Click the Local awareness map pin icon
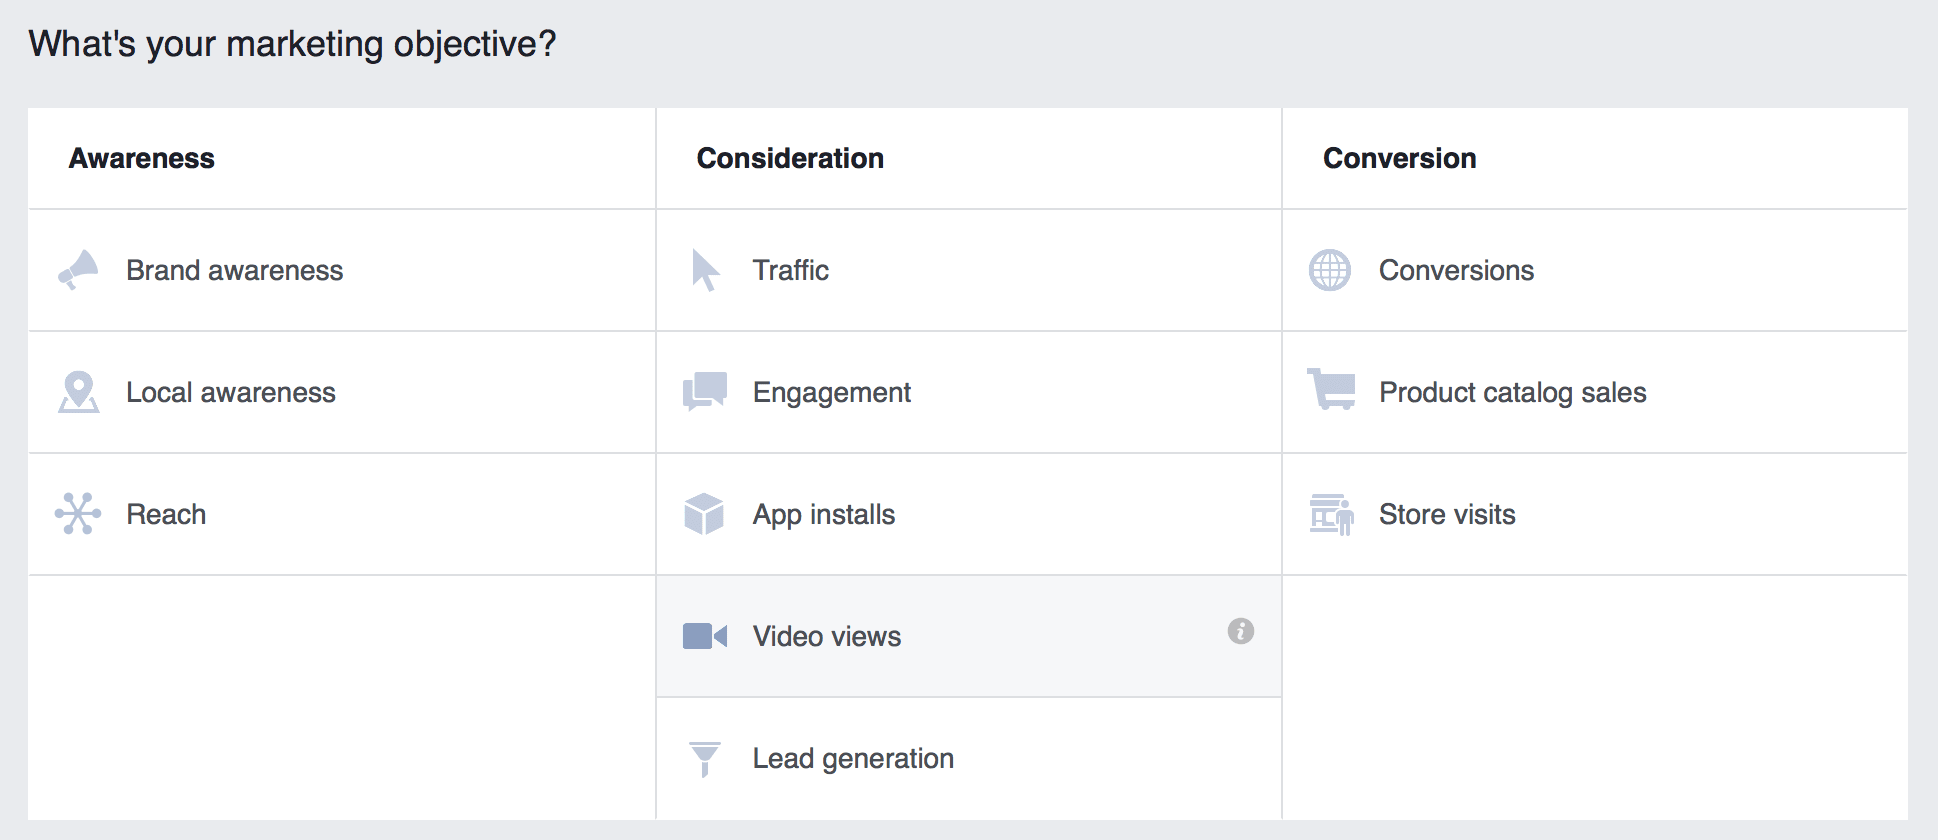 click(x=78, y=392)
